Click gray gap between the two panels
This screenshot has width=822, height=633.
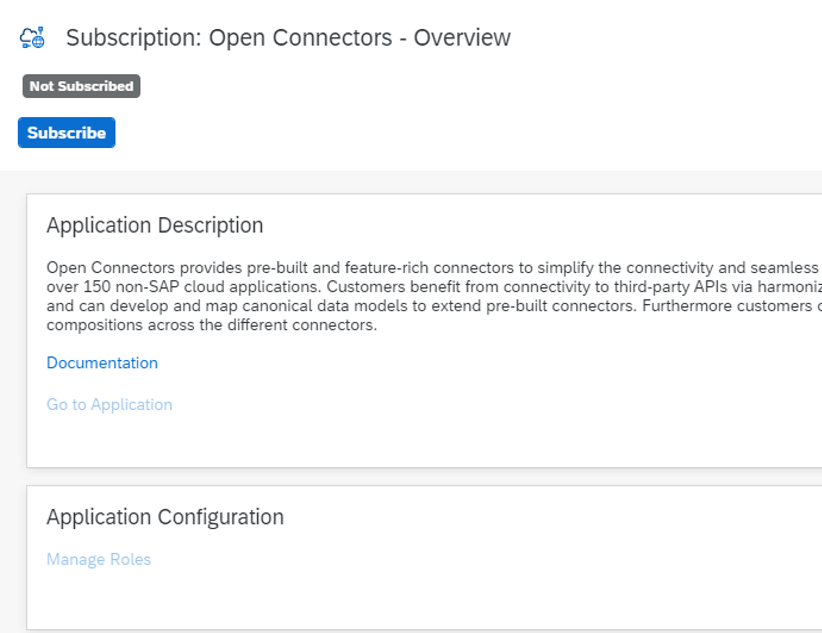400,477
